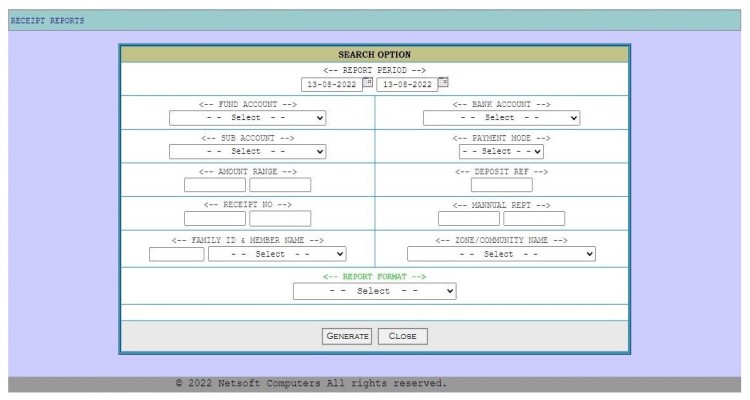Click the first Manual Rept input field

468,219
